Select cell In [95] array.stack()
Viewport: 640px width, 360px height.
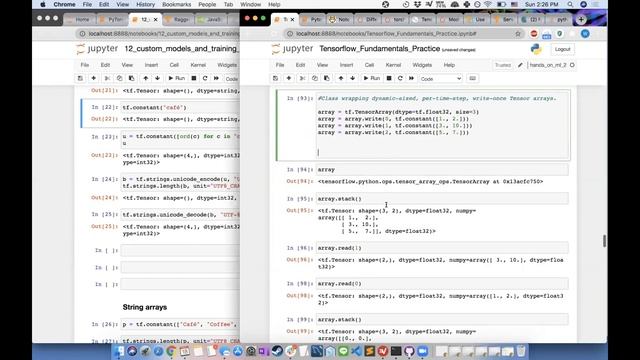[442, 199]
